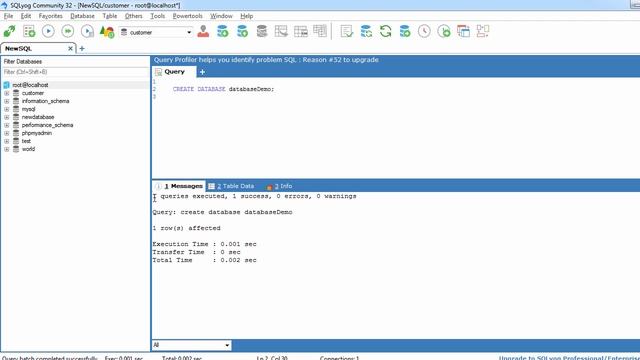640x360 pixels.
Task: Click the multi-table diagram icon
Action: (320, 31)
